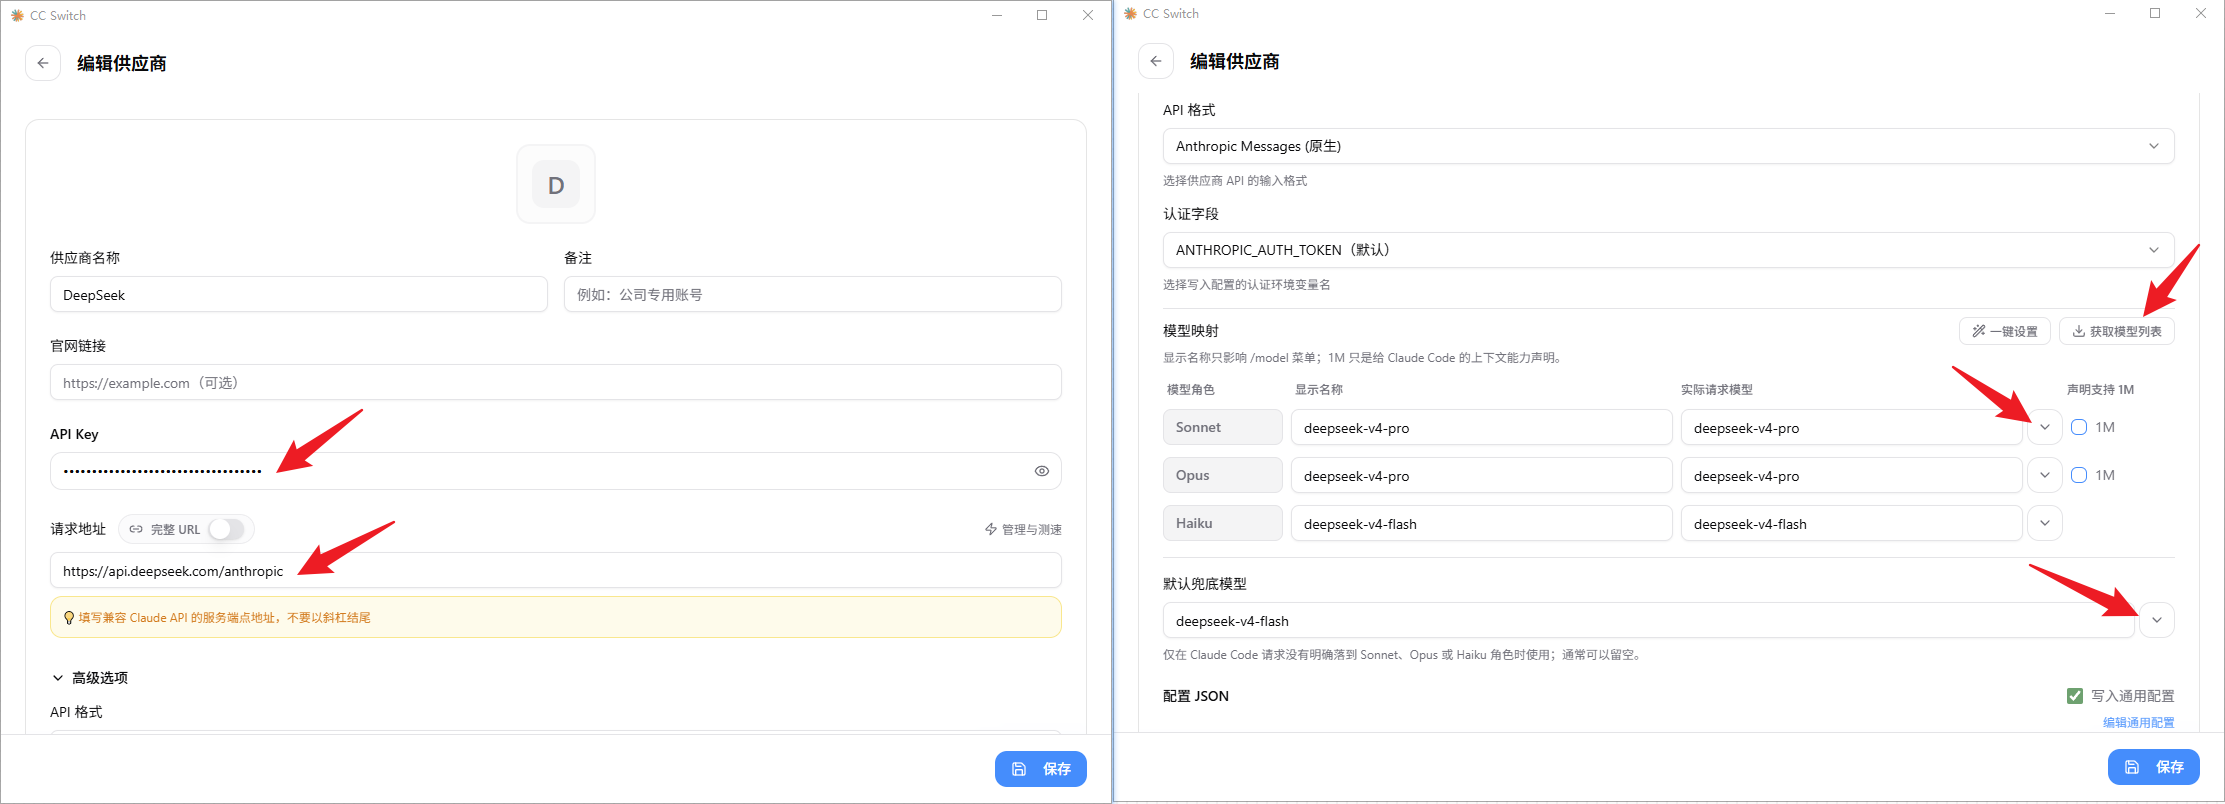Click the D provider avatar icon
This screenshot has height=804, width=2225.
[556, 184]
